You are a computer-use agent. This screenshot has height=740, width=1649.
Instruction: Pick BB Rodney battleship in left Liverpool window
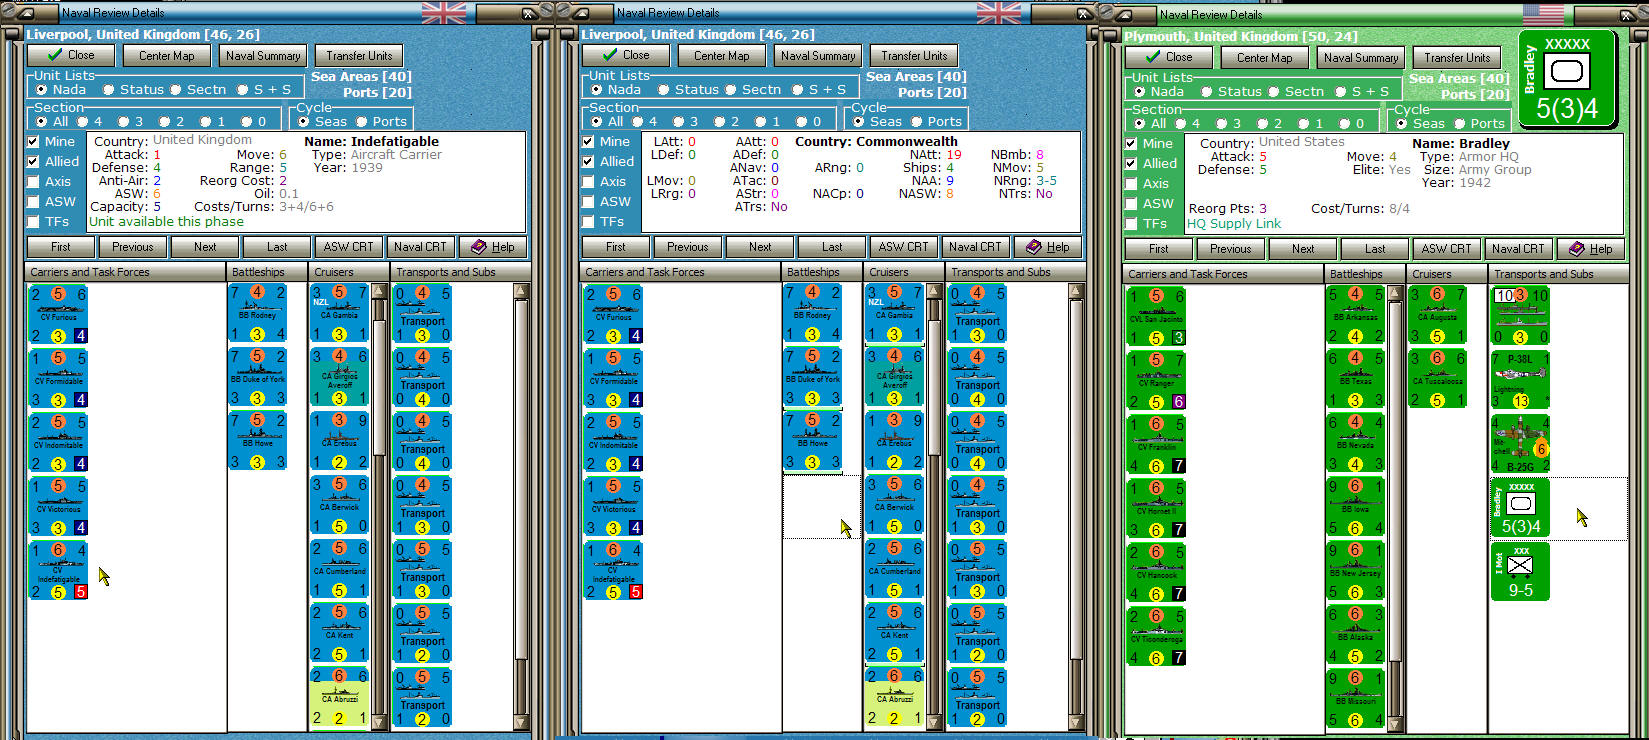(x=258, y=313)
